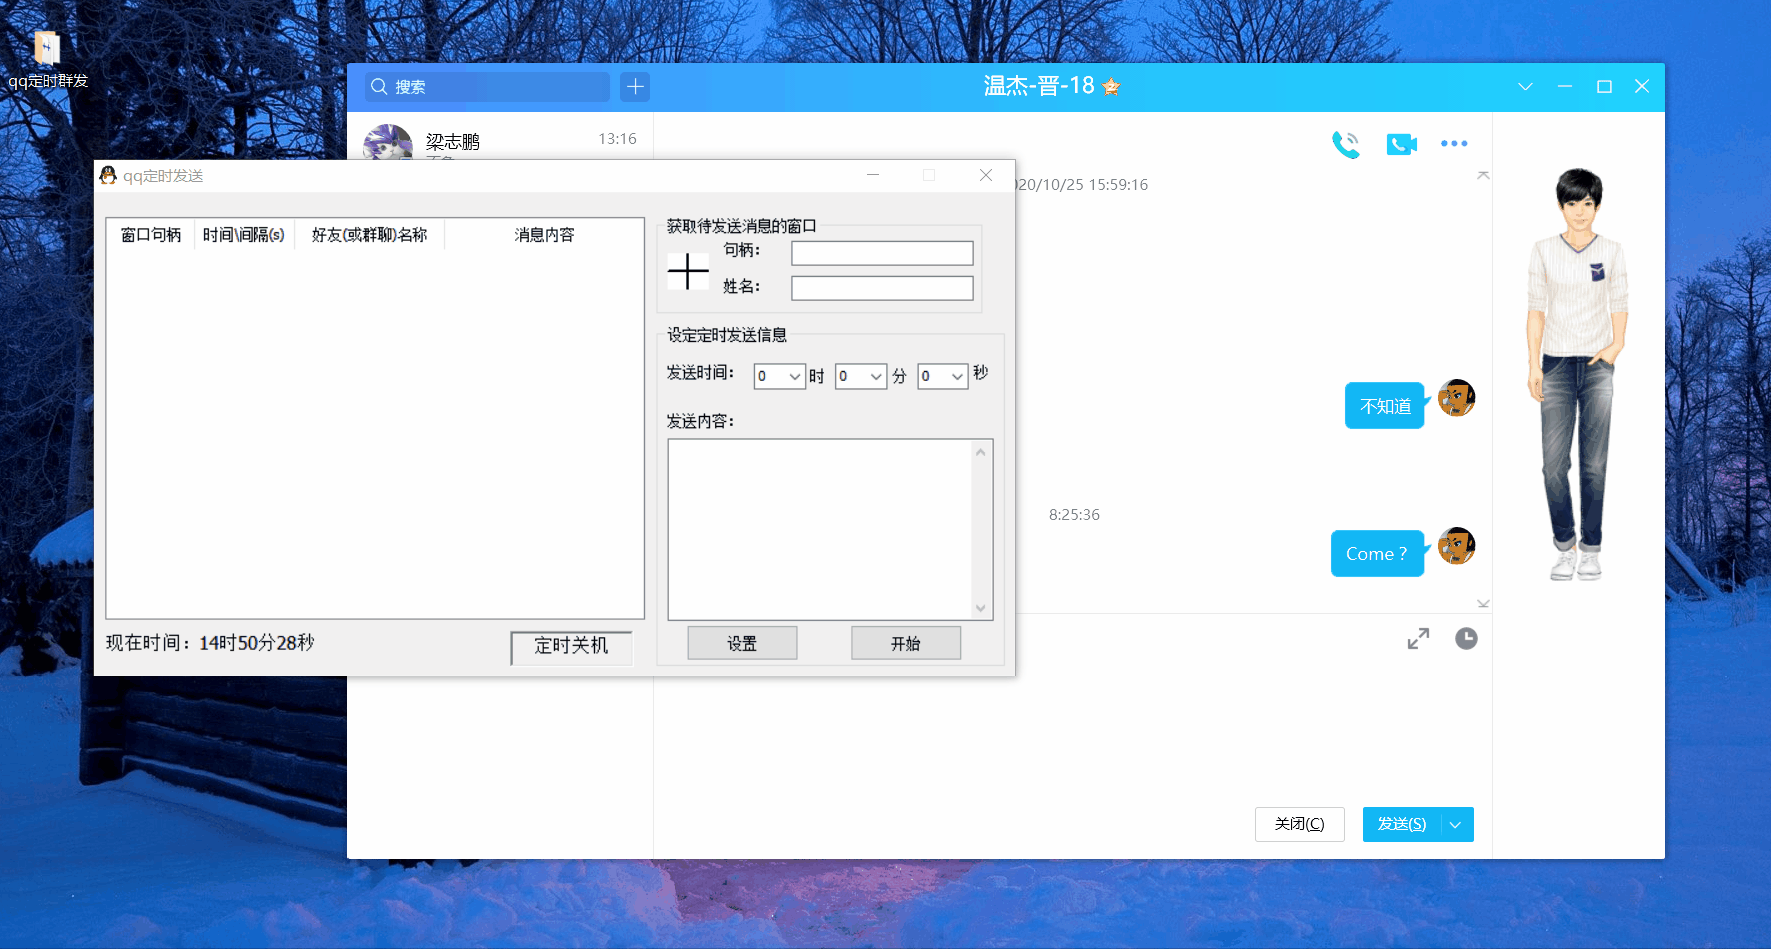Expand the chat input area with arrows icon
Screen dimensions: 1771x949
(1418, 638)
